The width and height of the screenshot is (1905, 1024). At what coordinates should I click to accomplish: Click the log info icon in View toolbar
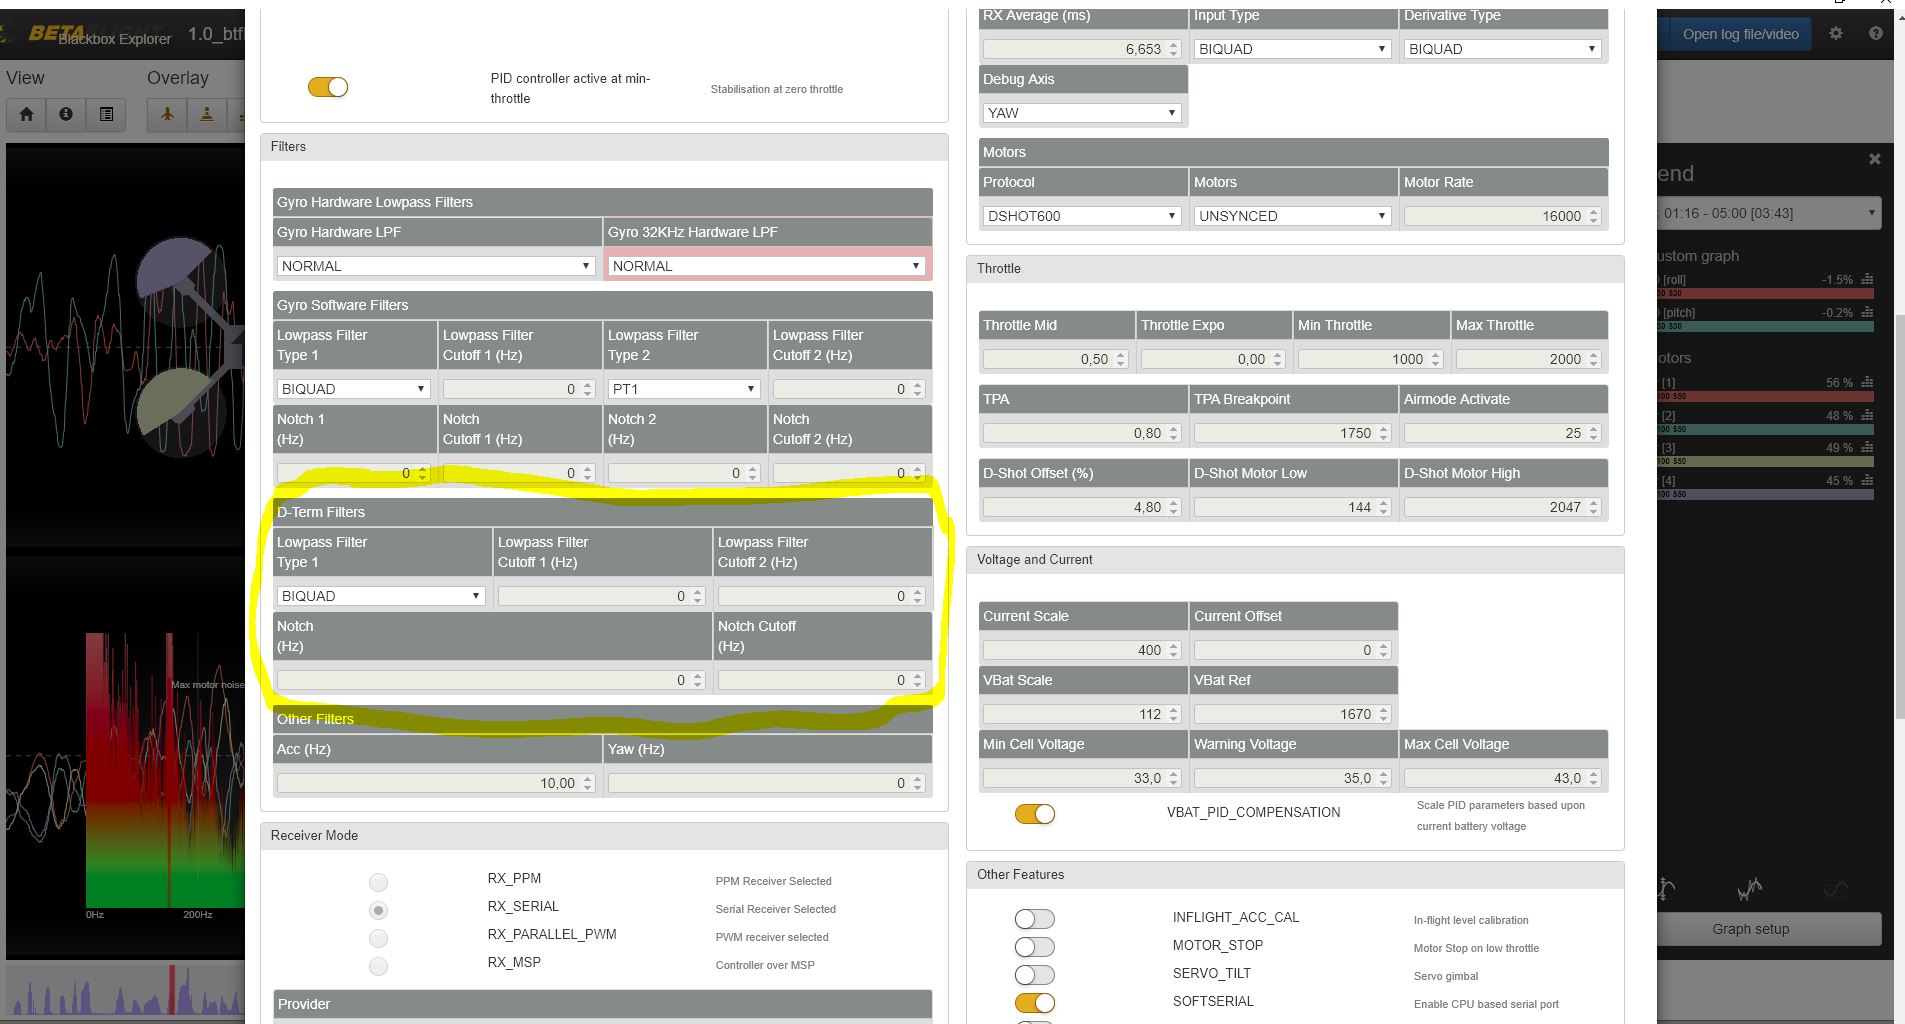click(66, 115)
